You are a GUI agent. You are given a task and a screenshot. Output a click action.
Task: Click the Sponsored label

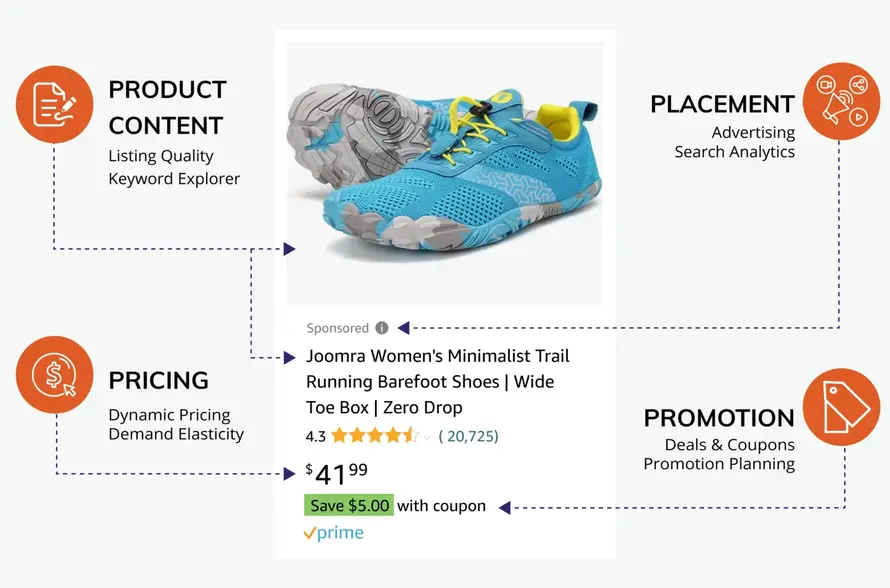pos(338,328)
